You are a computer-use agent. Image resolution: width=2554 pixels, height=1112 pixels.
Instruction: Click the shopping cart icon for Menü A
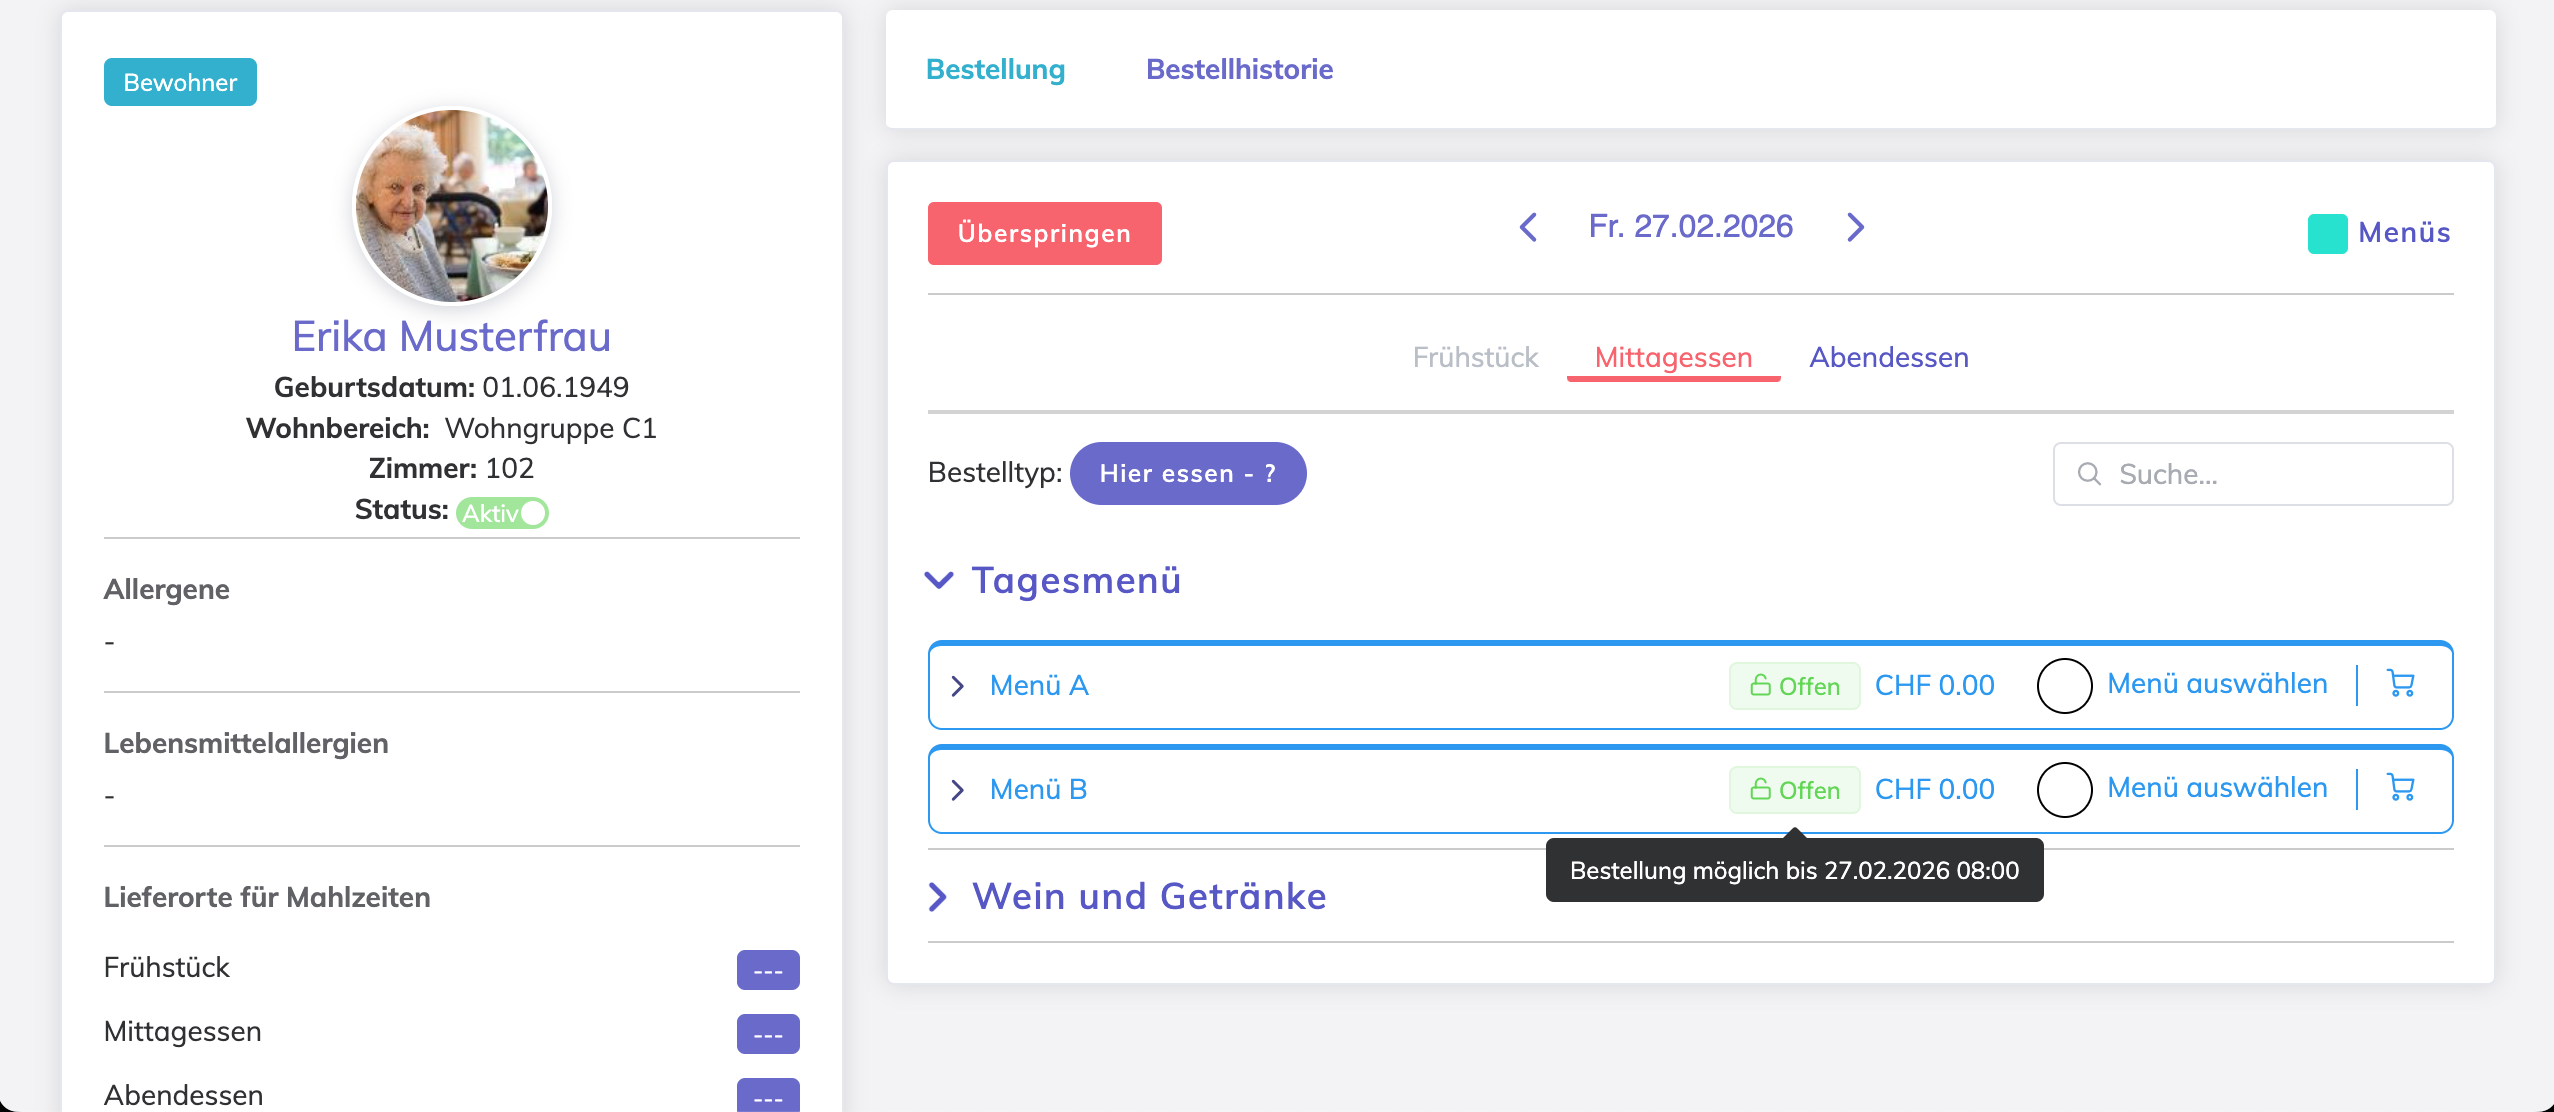click(x=2400, y=684)
